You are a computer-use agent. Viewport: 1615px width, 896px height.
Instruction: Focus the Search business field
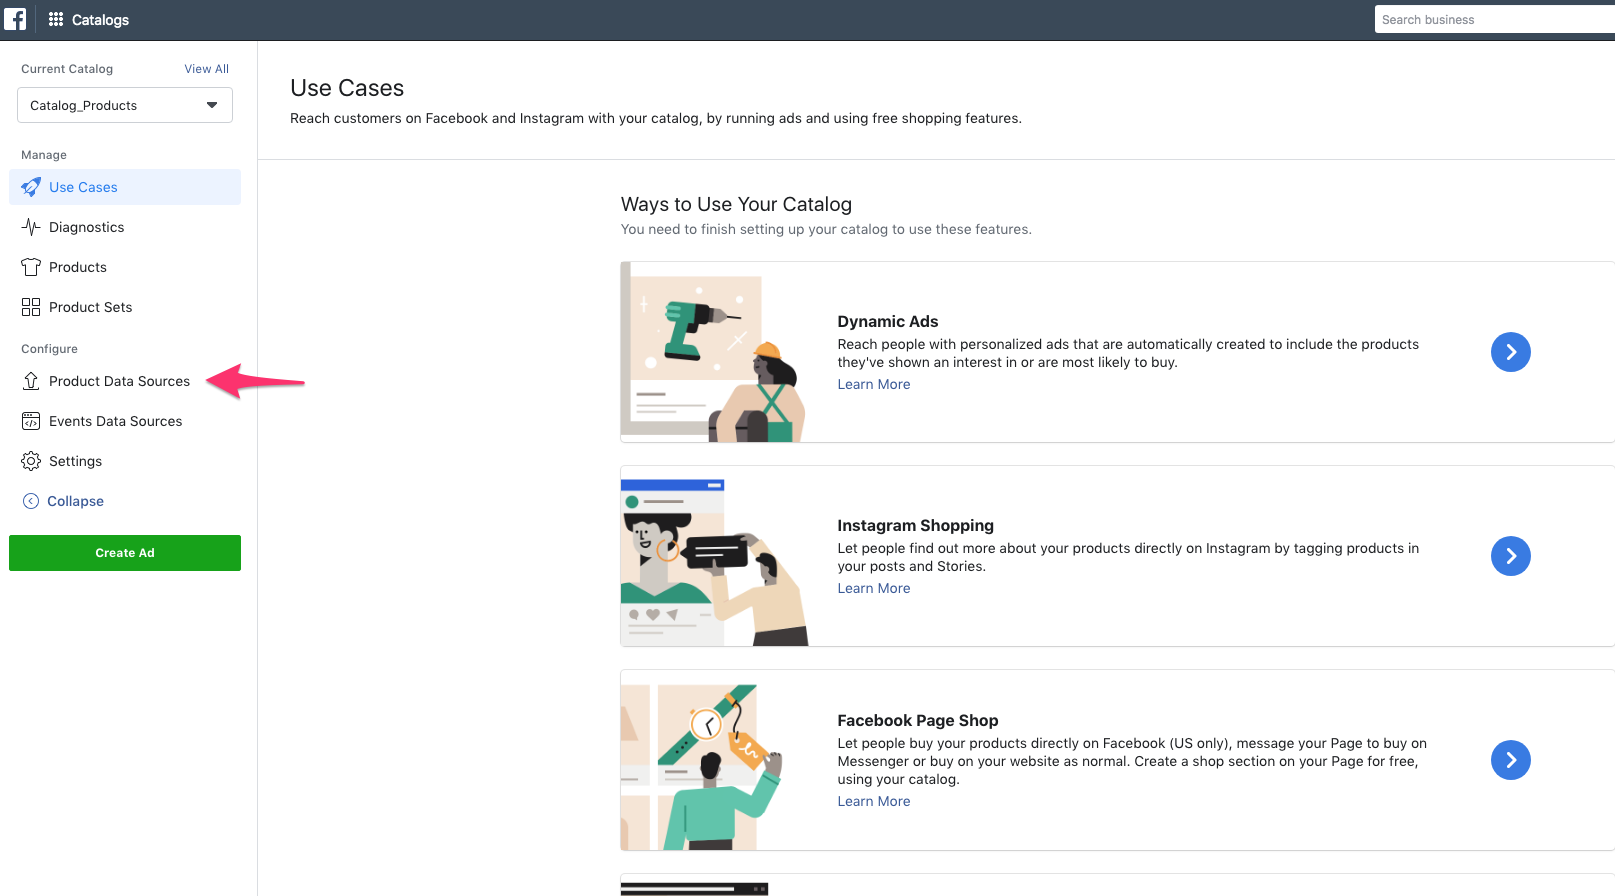(x=1494, y=19)
